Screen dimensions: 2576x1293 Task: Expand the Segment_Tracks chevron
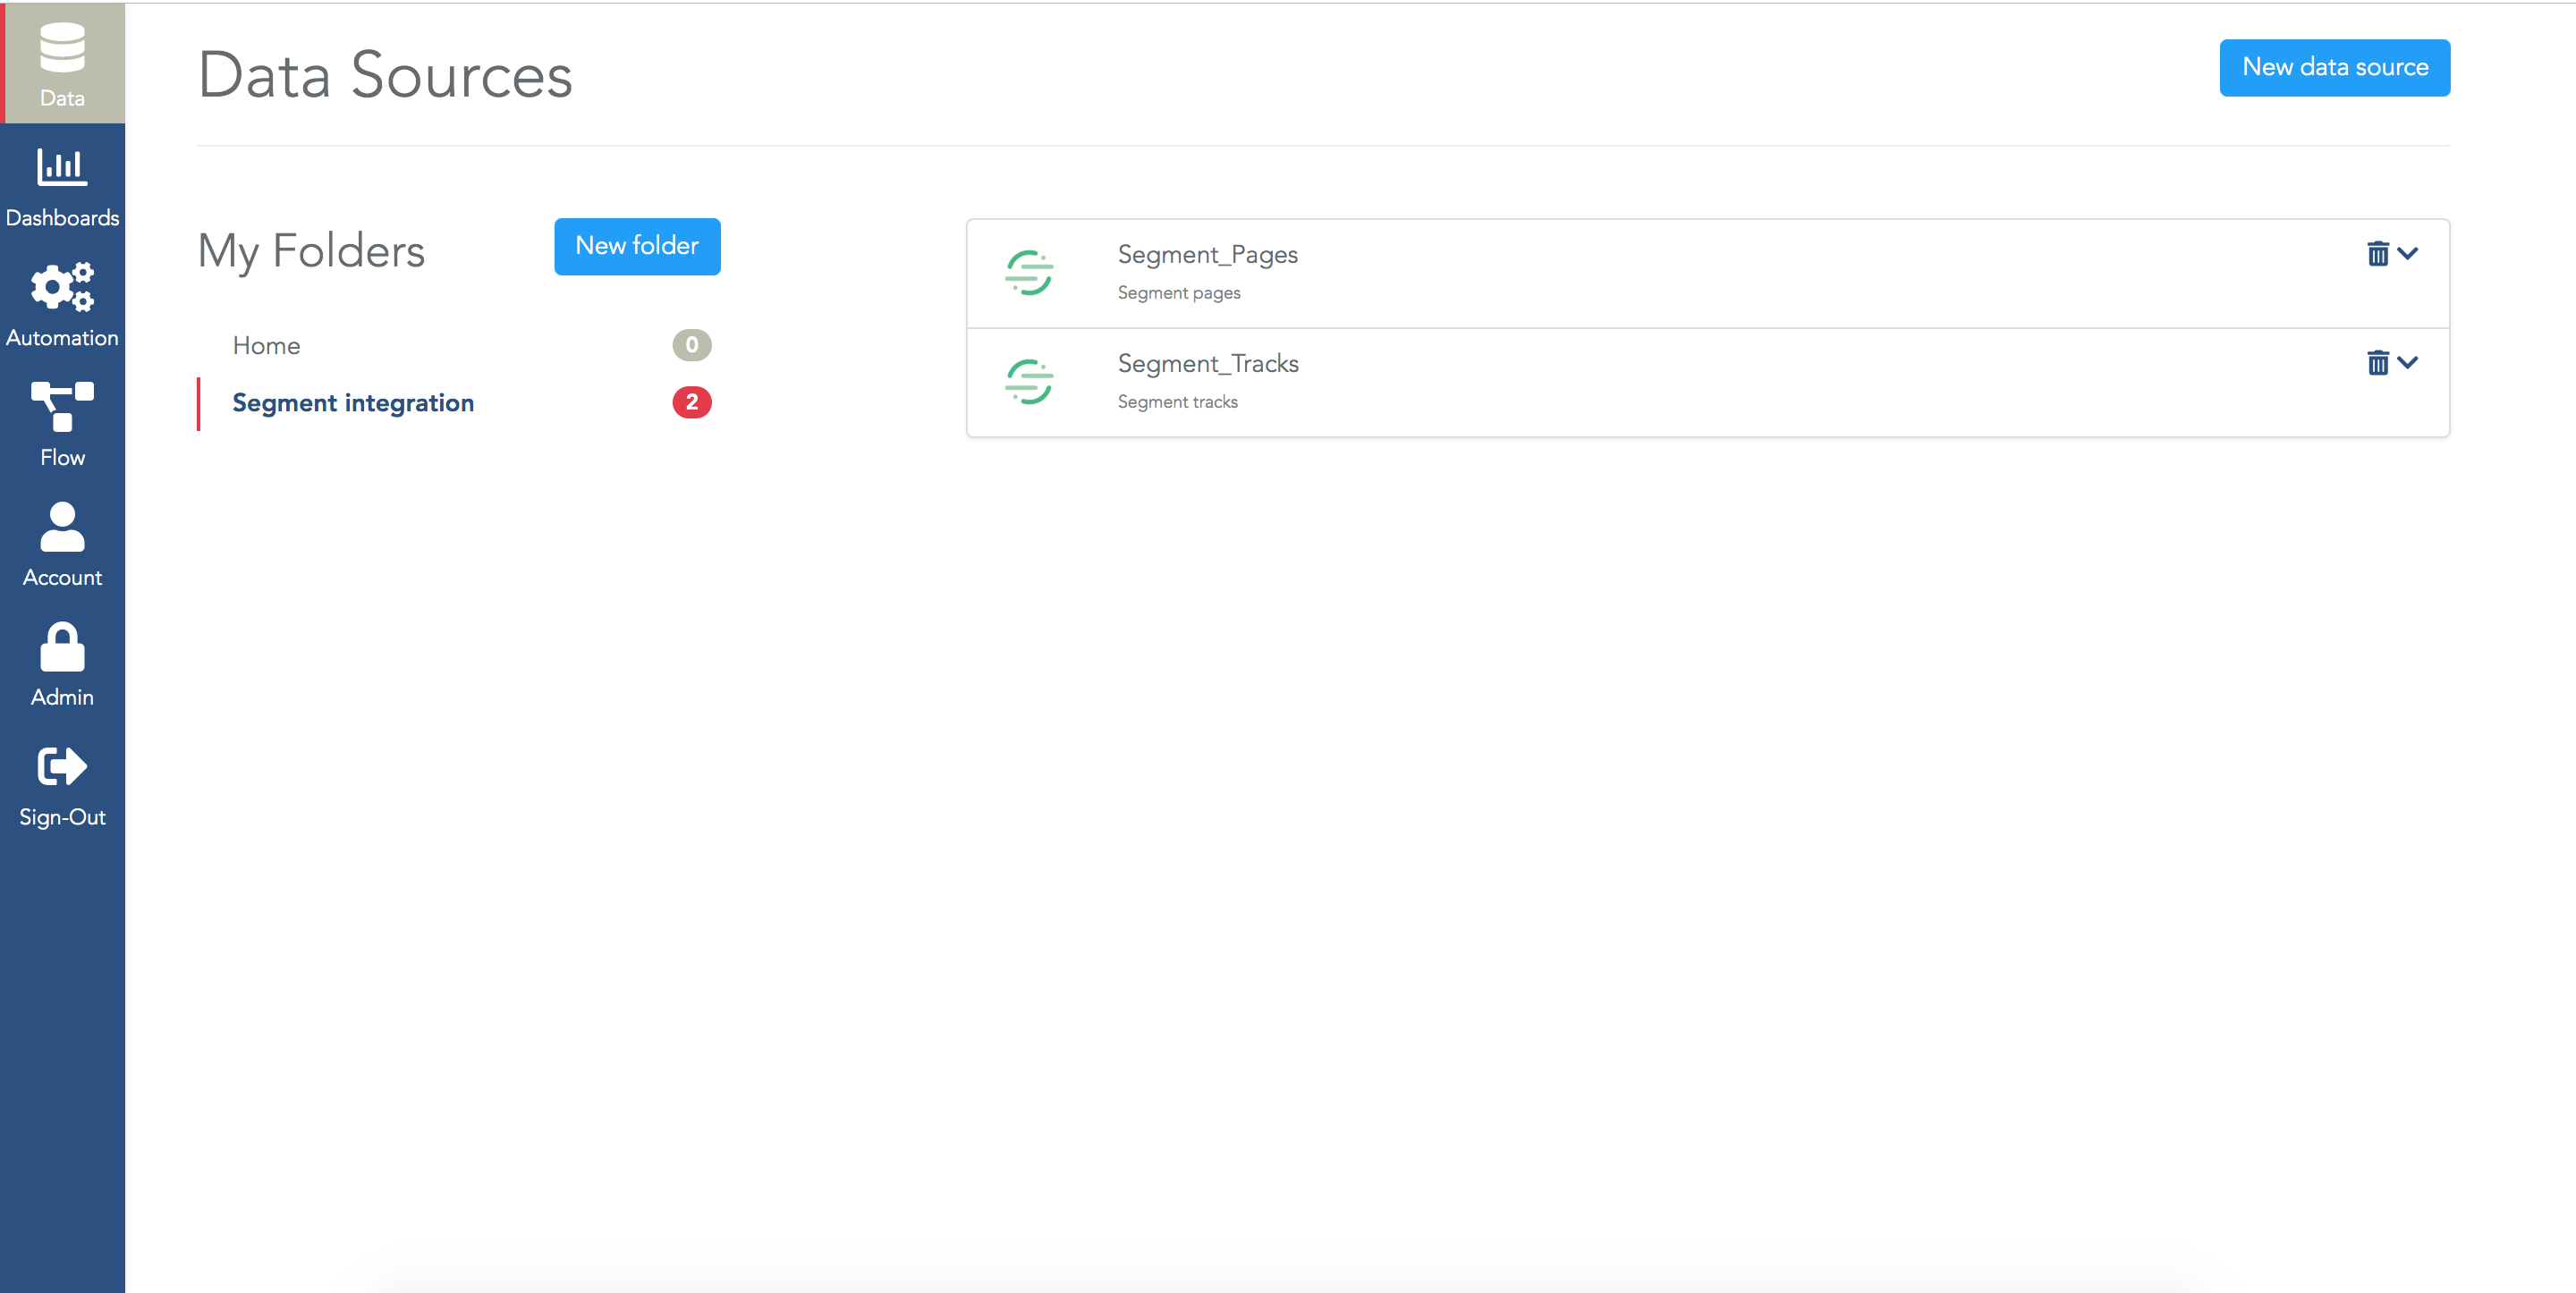click(2408, 362)
